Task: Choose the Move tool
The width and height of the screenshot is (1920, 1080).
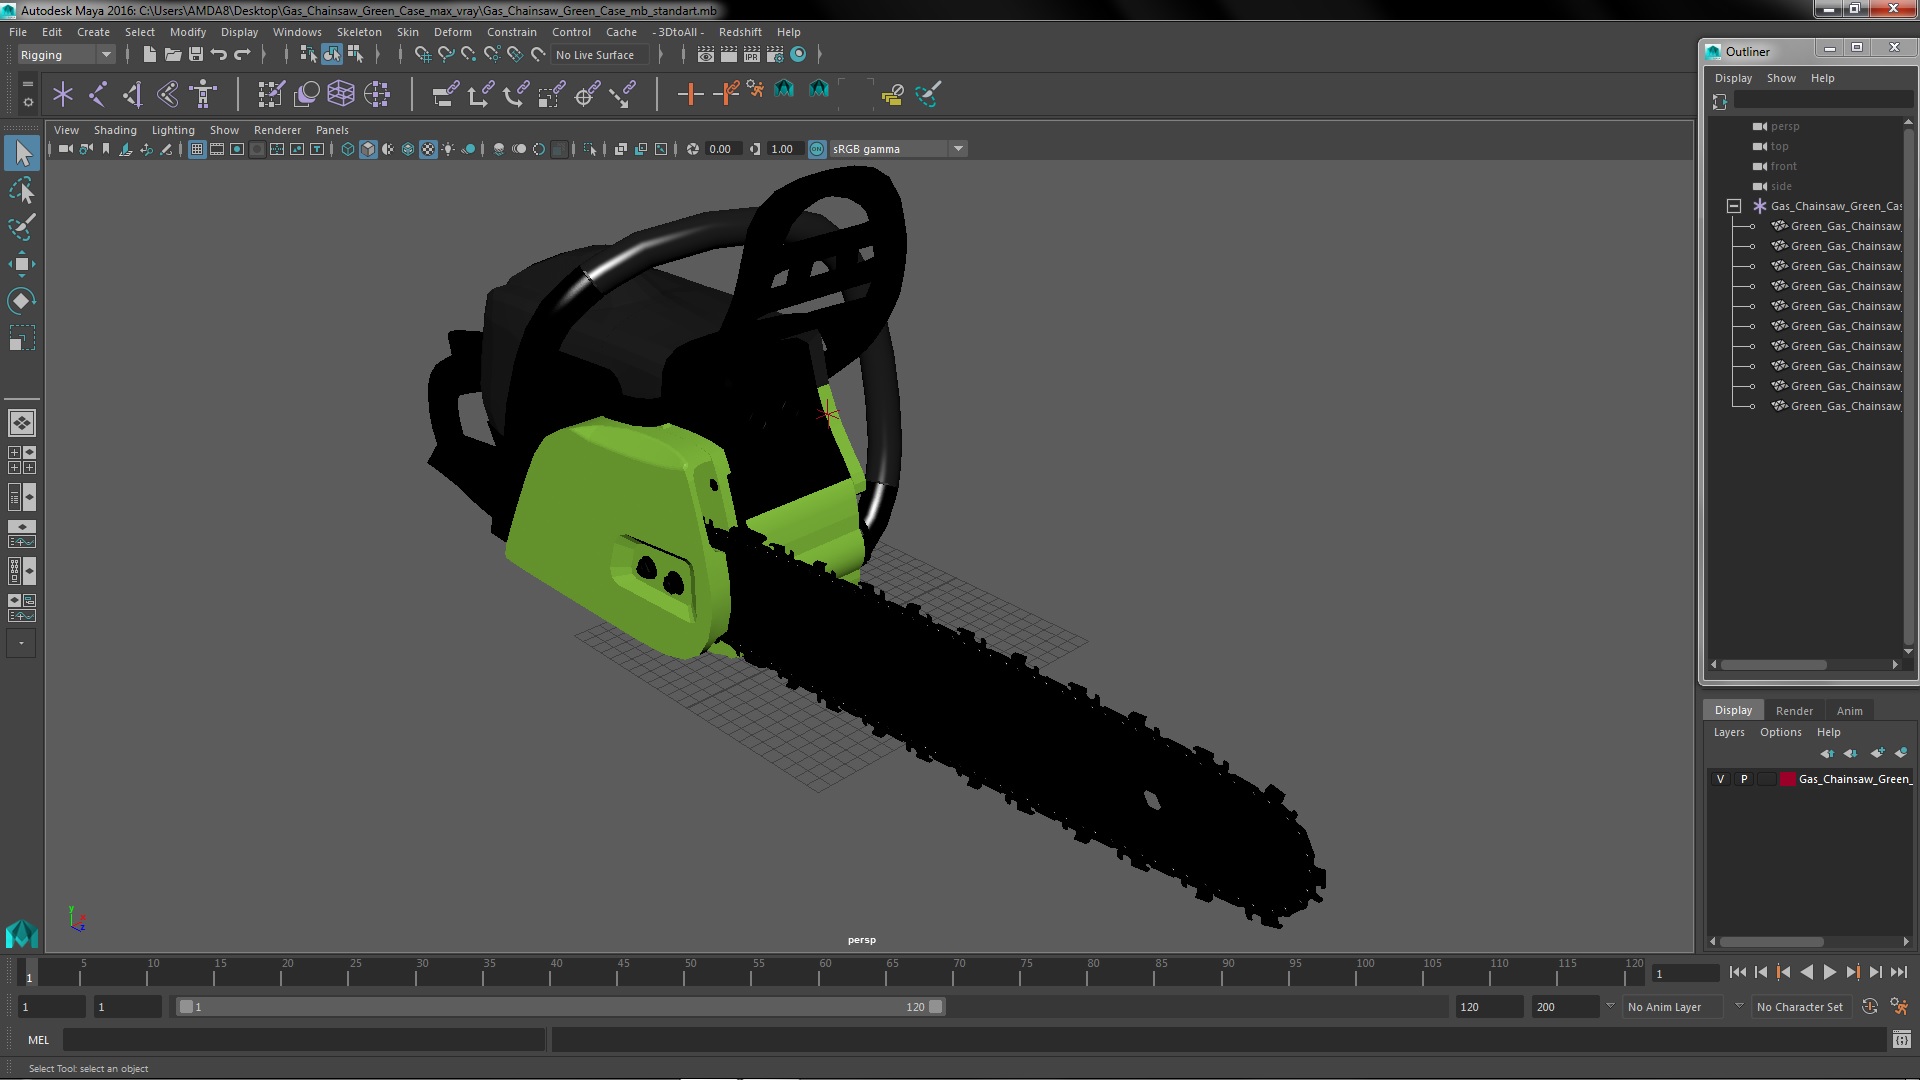Action: click(22, 264)
